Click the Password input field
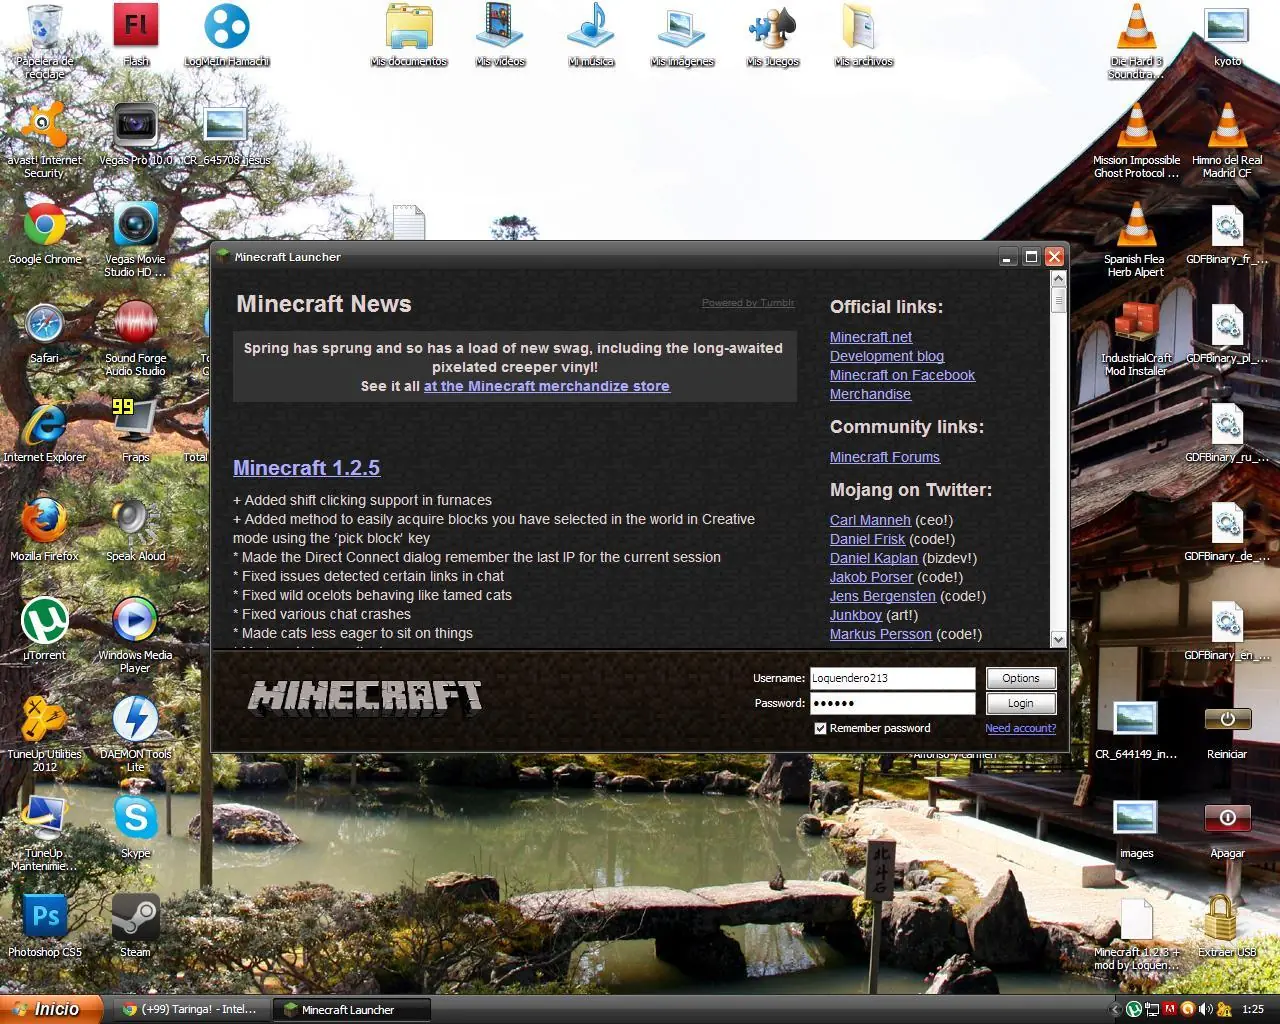 click(892, 703)
